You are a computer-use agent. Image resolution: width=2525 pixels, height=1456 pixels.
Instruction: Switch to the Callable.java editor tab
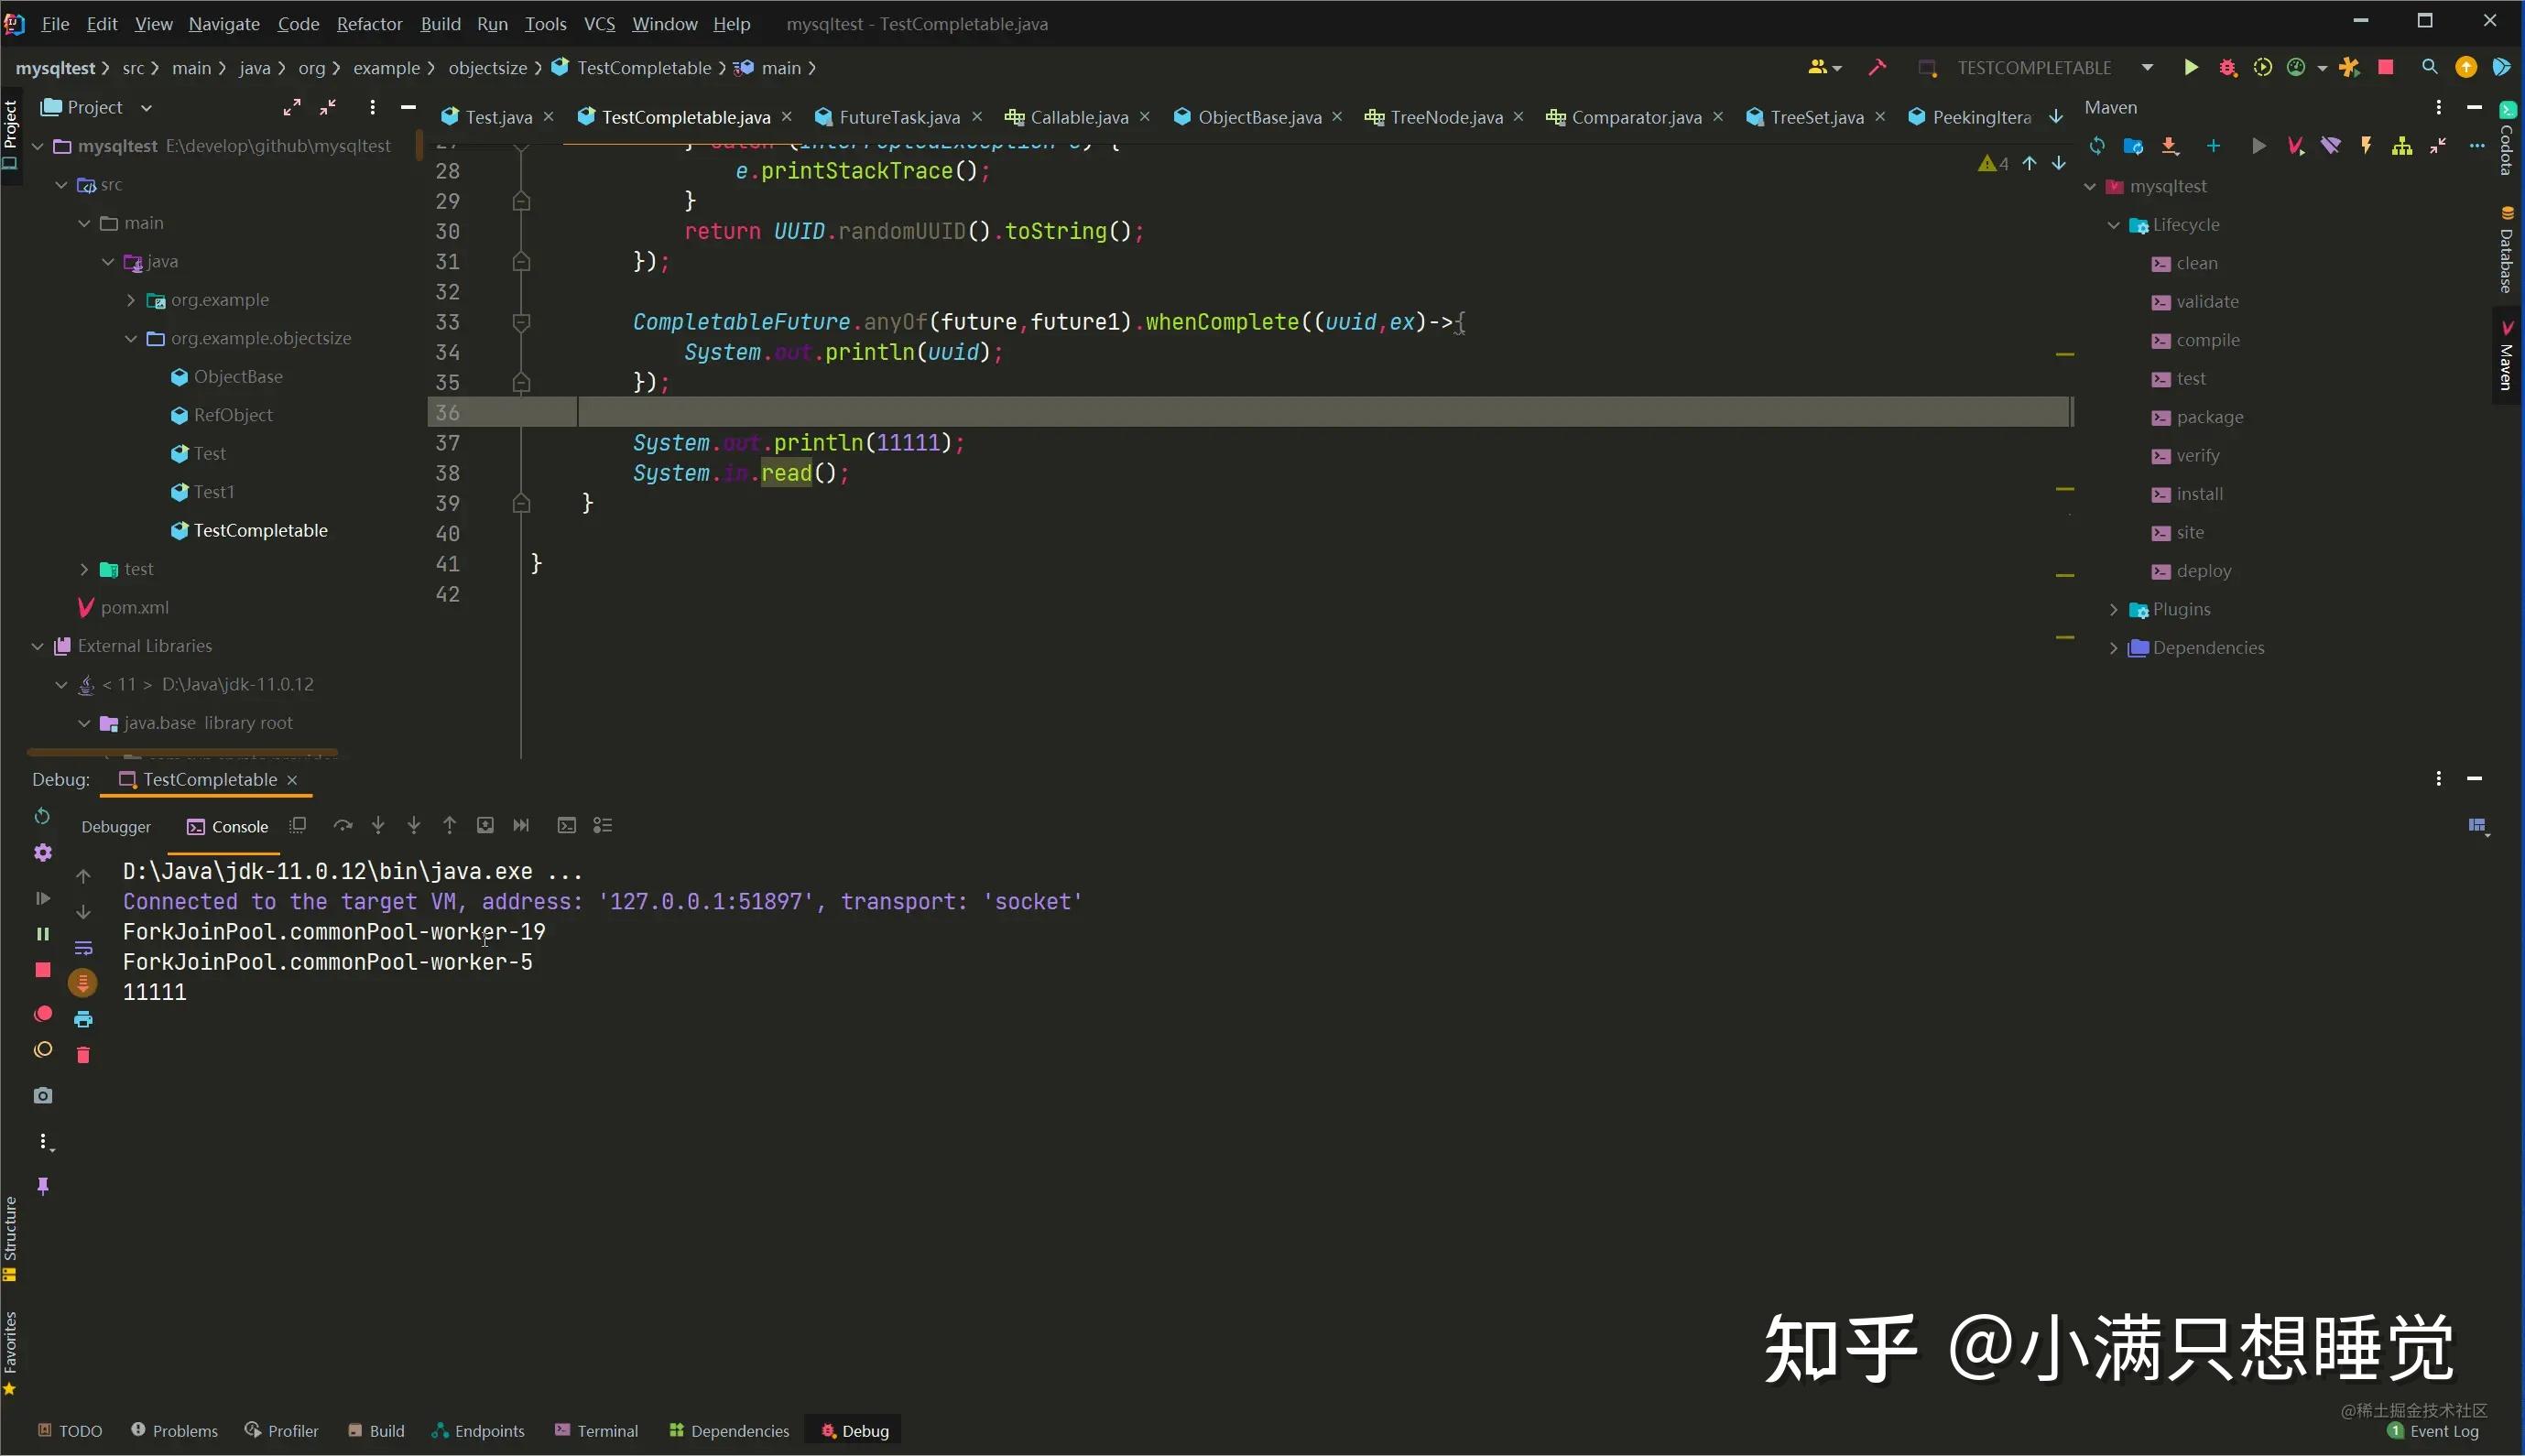click(1077, 116)
